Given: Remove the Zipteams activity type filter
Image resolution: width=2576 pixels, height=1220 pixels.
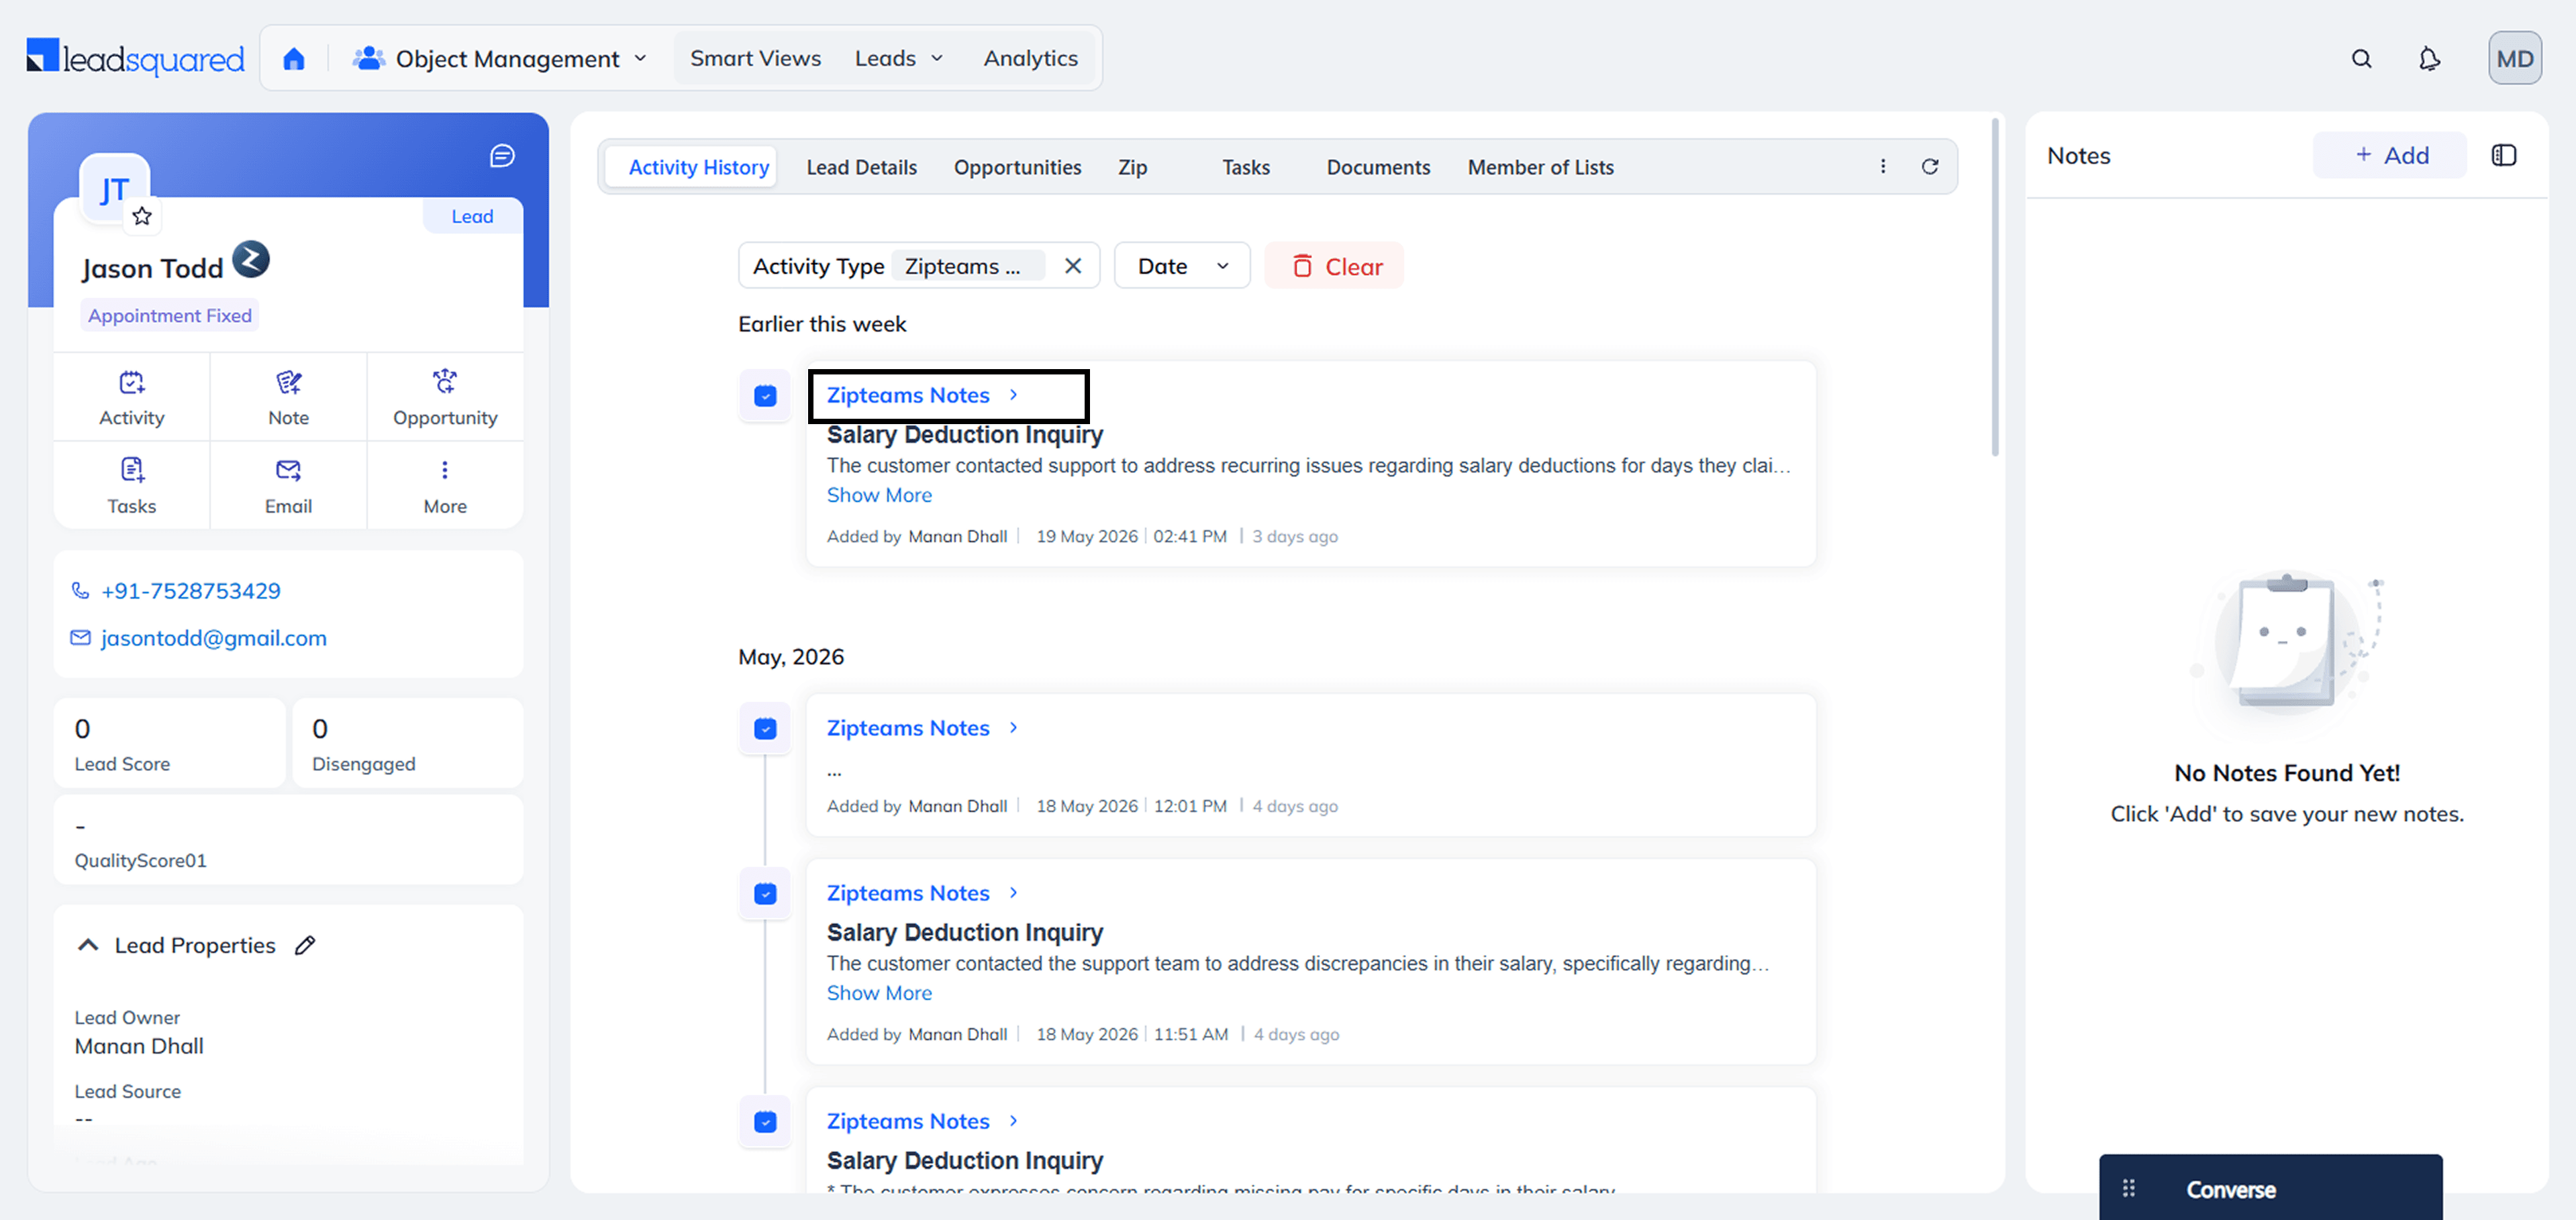Looking at the screenshot, I should (x=1073, y=266).
